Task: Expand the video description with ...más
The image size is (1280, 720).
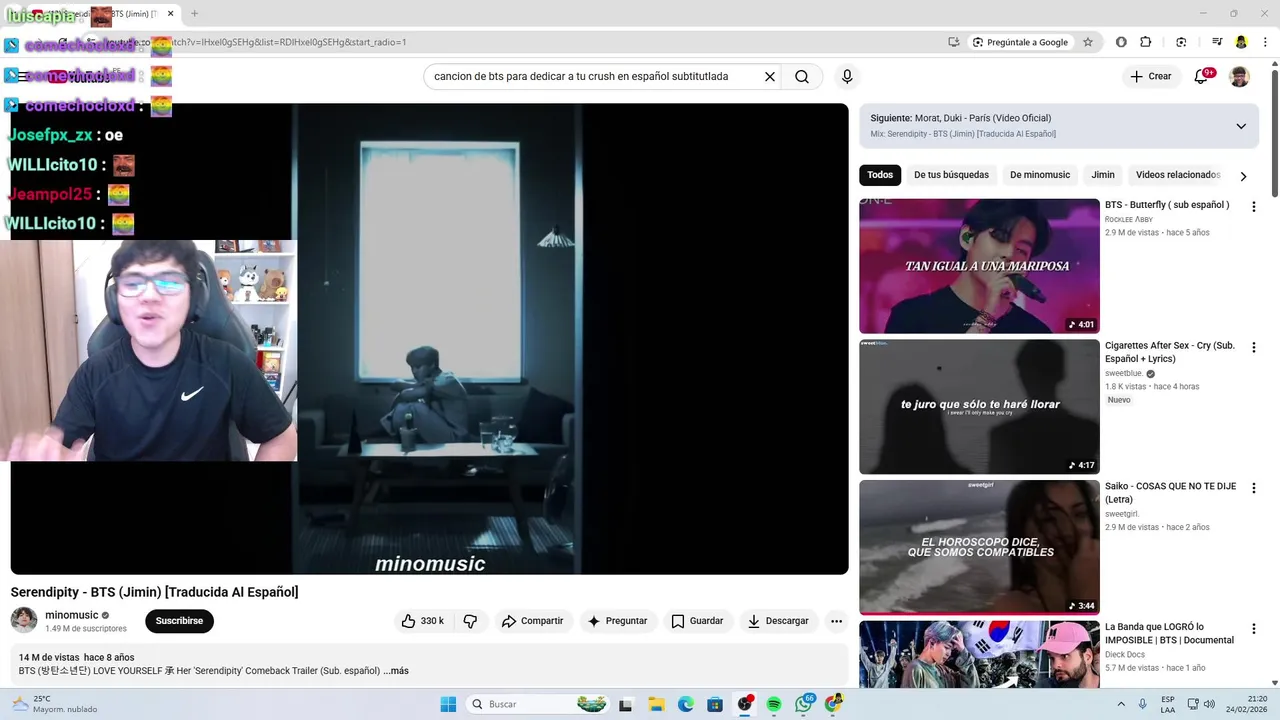Action: pyautogui.click(x=396, y=671)
